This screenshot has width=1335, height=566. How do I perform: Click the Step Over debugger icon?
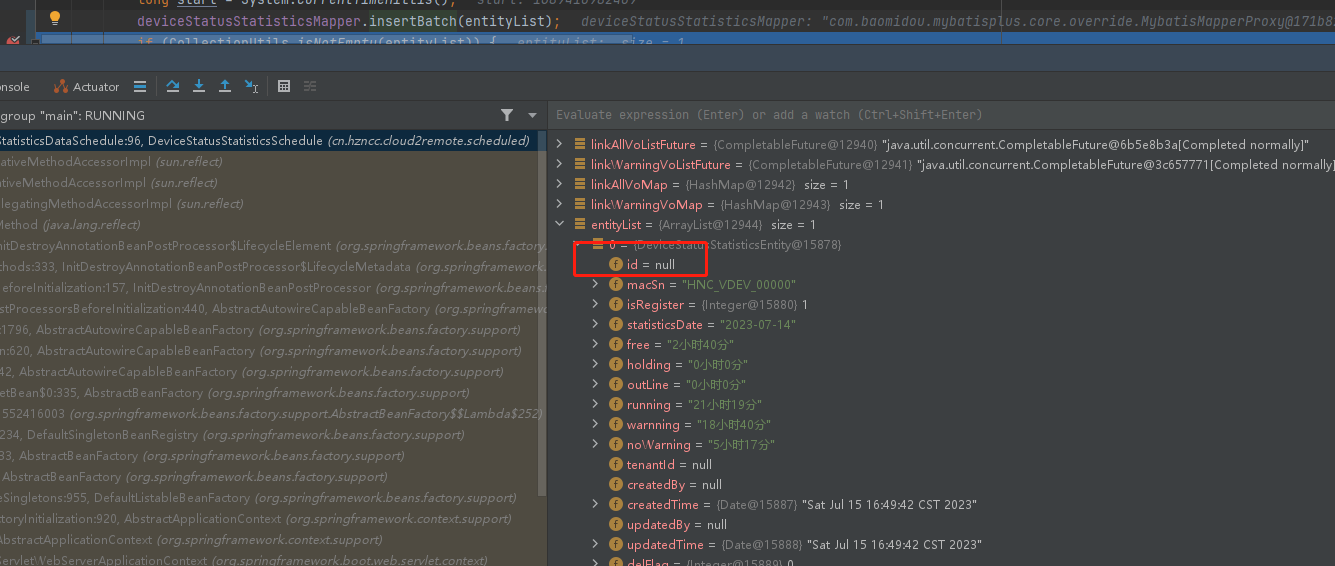173,86
